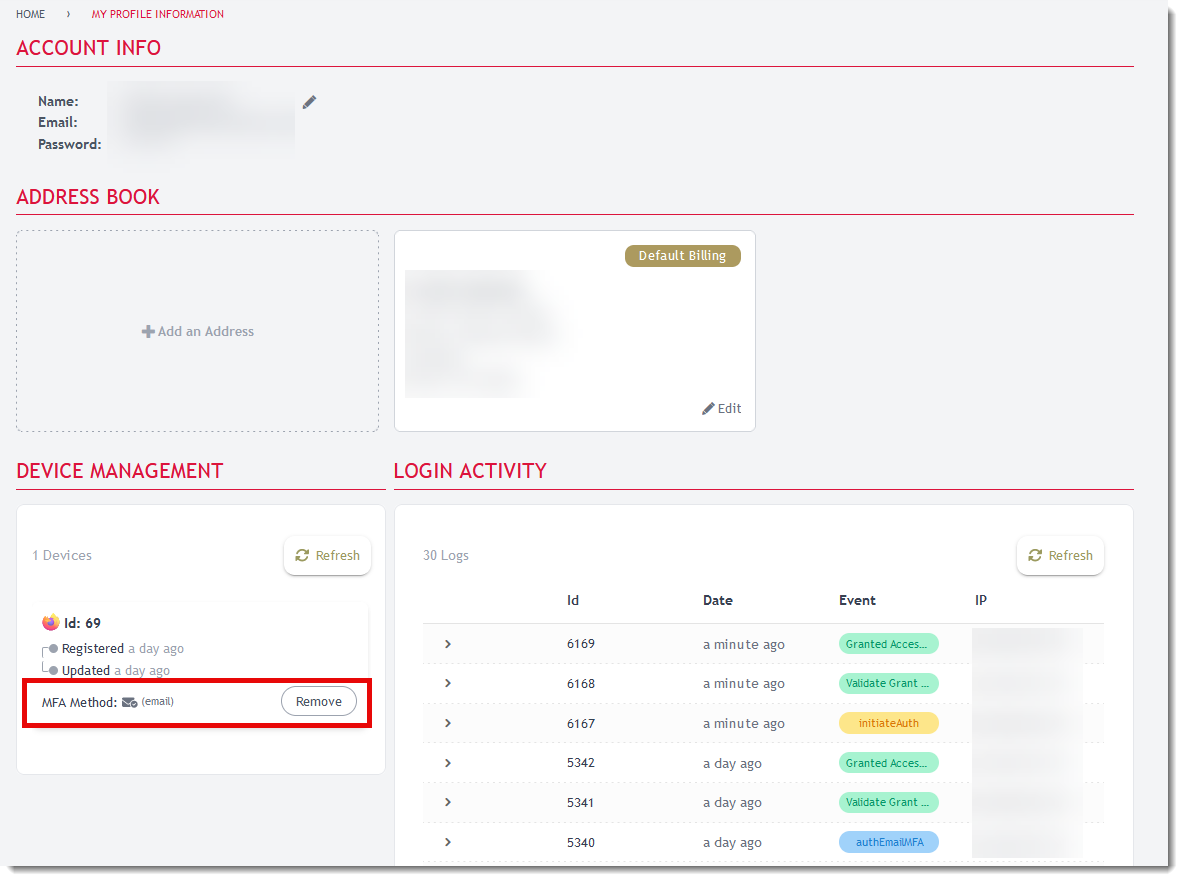
Task: Click the Account Info heading
Action: [88, 48]
